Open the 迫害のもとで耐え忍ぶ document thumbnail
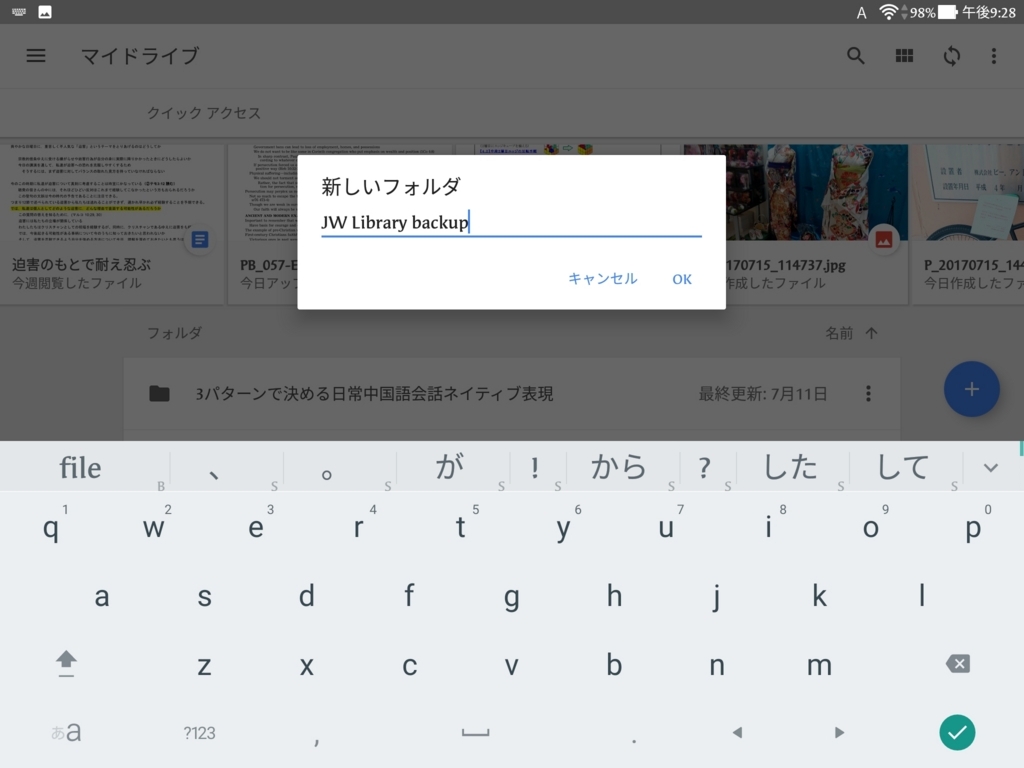This screenshot has height=768, width=1024. pos(112,223)
